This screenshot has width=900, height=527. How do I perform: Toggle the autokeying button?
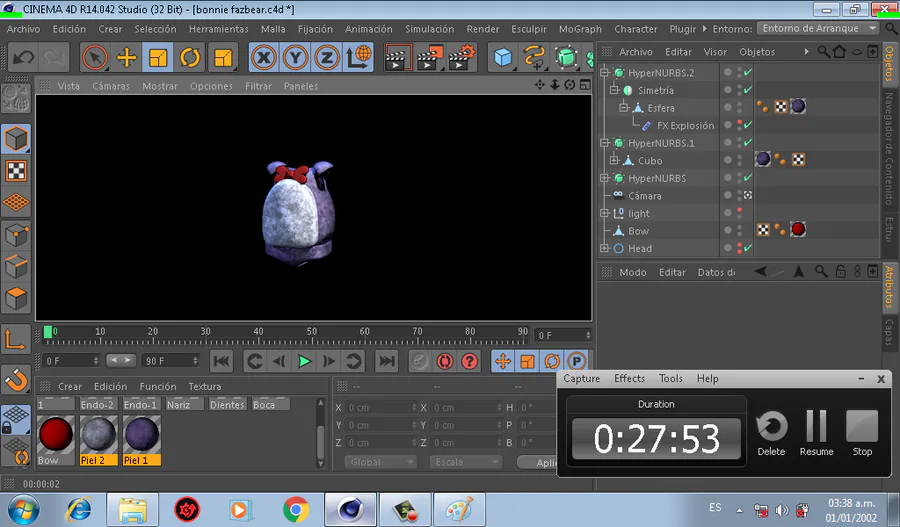tap(445, 361)
